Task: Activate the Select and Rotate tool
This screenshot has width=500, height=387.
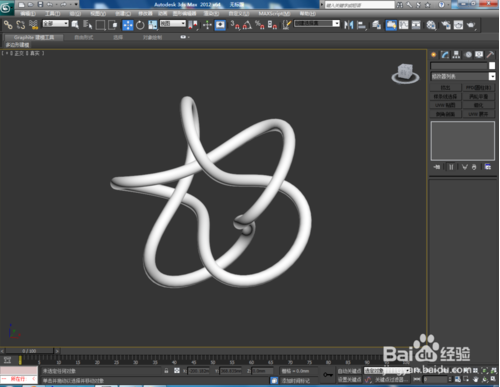Action: [x=140, y=25]
